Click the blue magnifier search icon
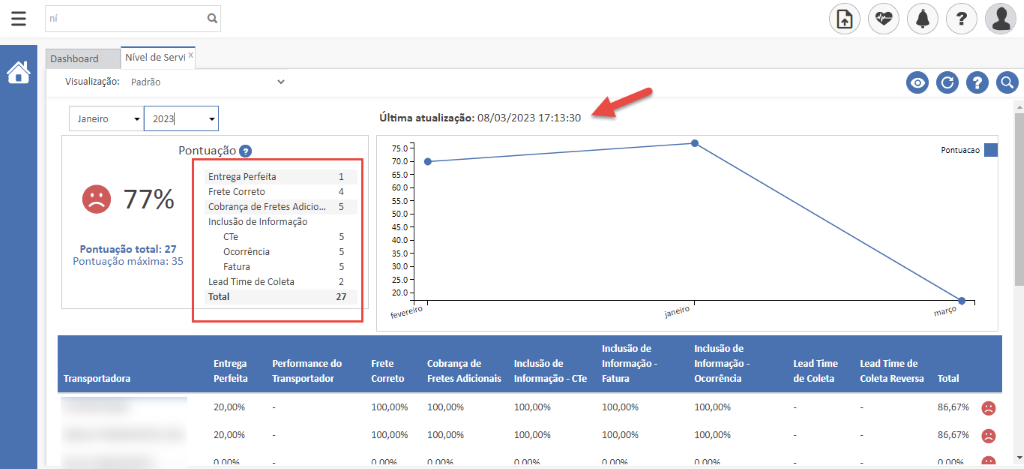The width and height of the screenshot is (1024, 469). point(1007,83)
